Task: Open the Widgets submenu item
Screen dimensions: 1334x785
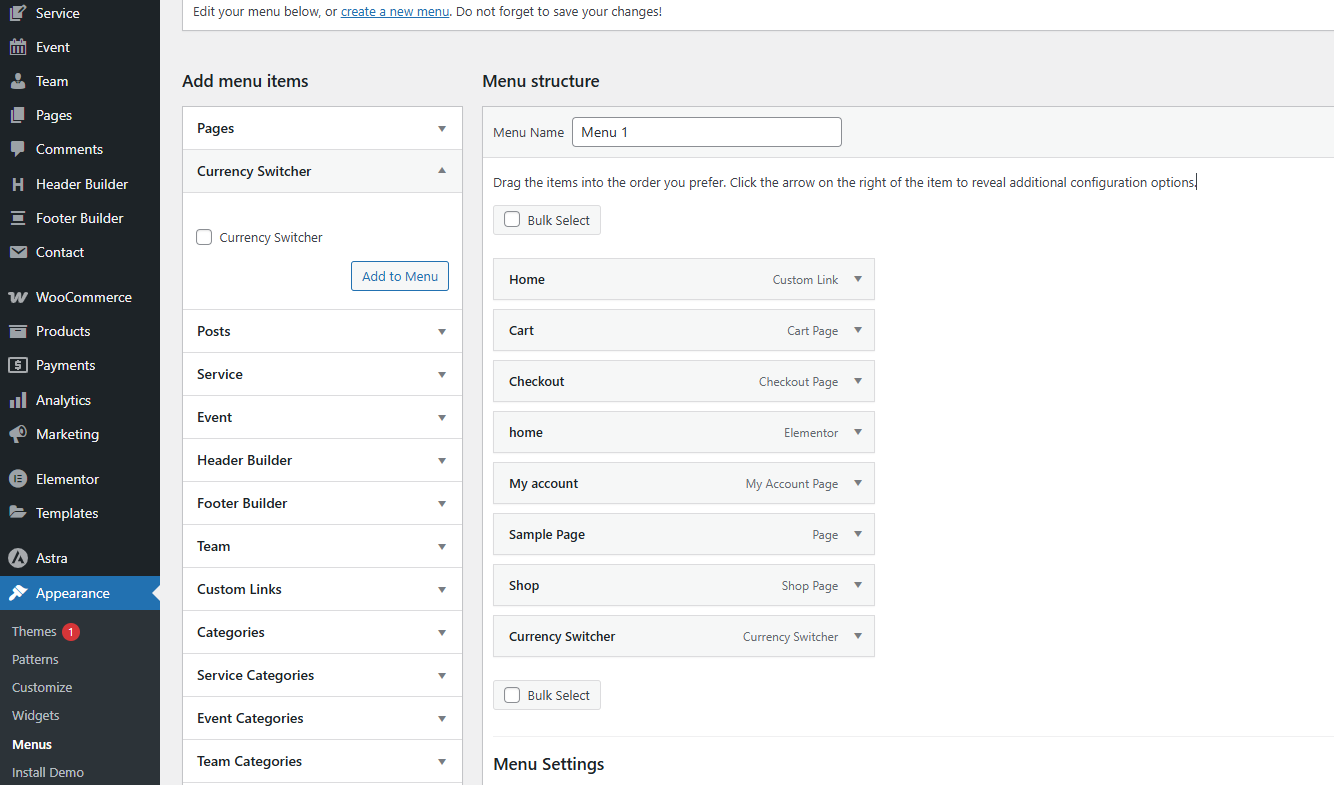Action: pos(36,715)
